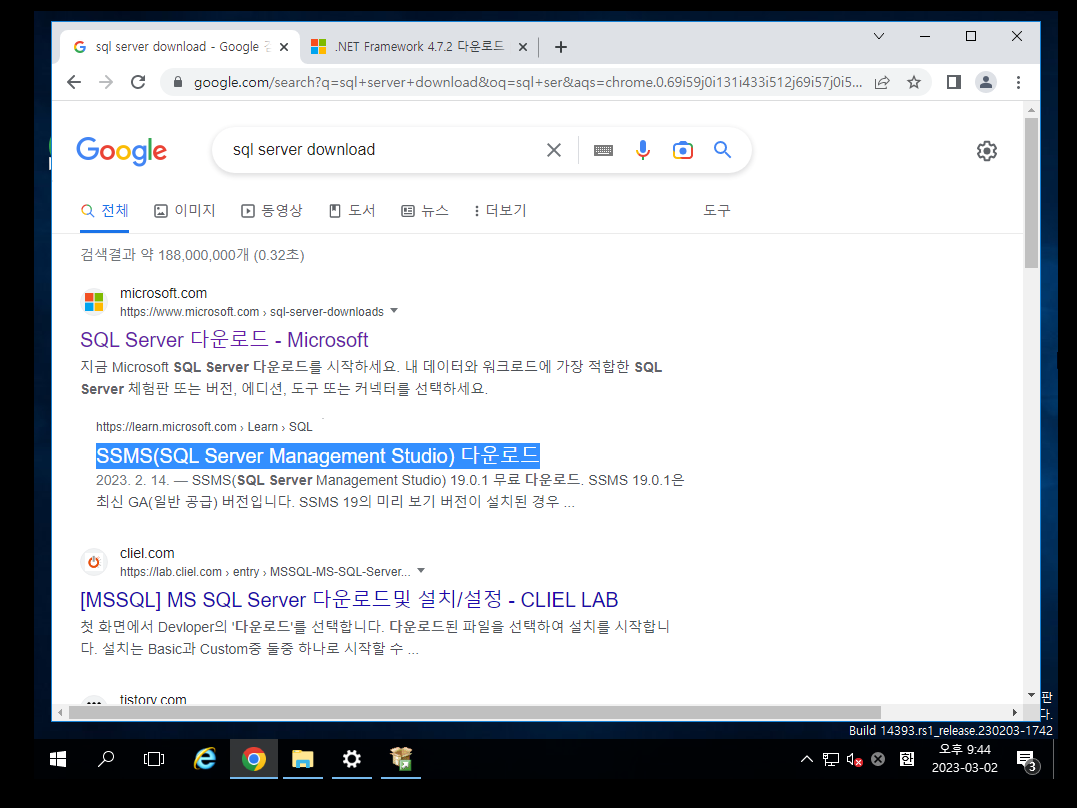Click the scroll right arrow
This screenshot has width=1077, height=808.
click(1014, 712)
